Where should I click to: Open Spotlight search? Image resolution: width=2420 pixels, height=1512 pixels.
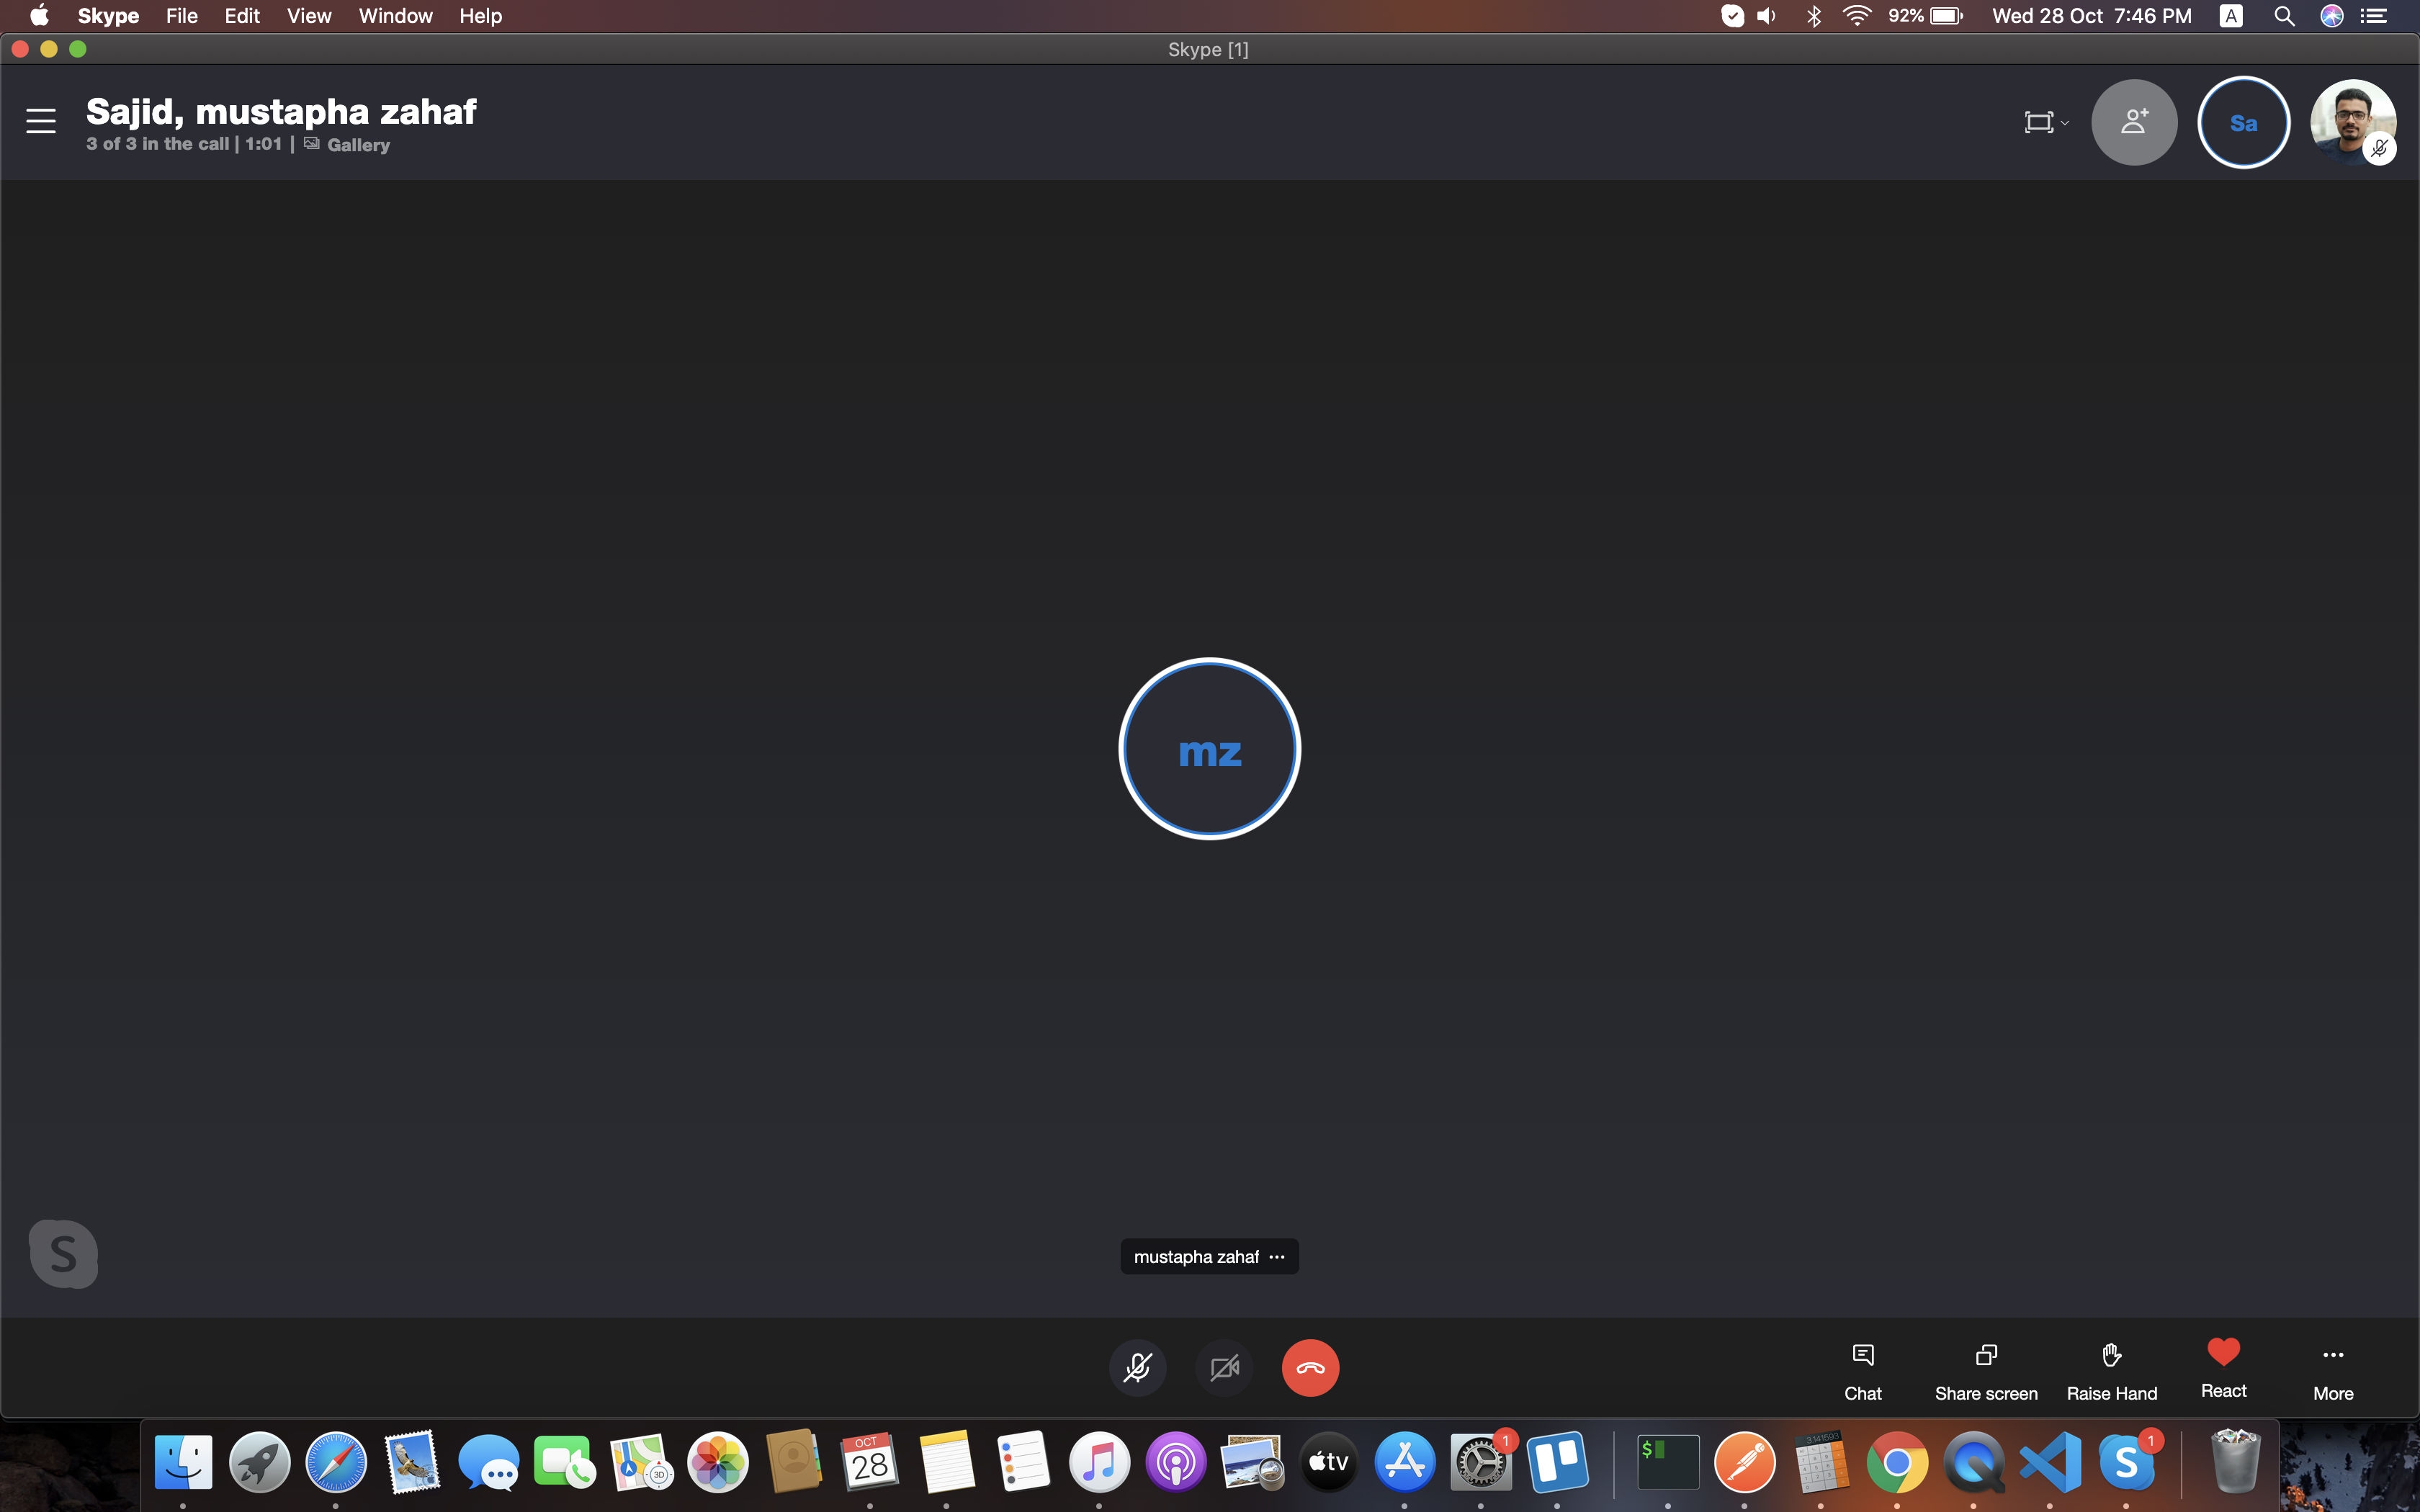[2284, 16]
